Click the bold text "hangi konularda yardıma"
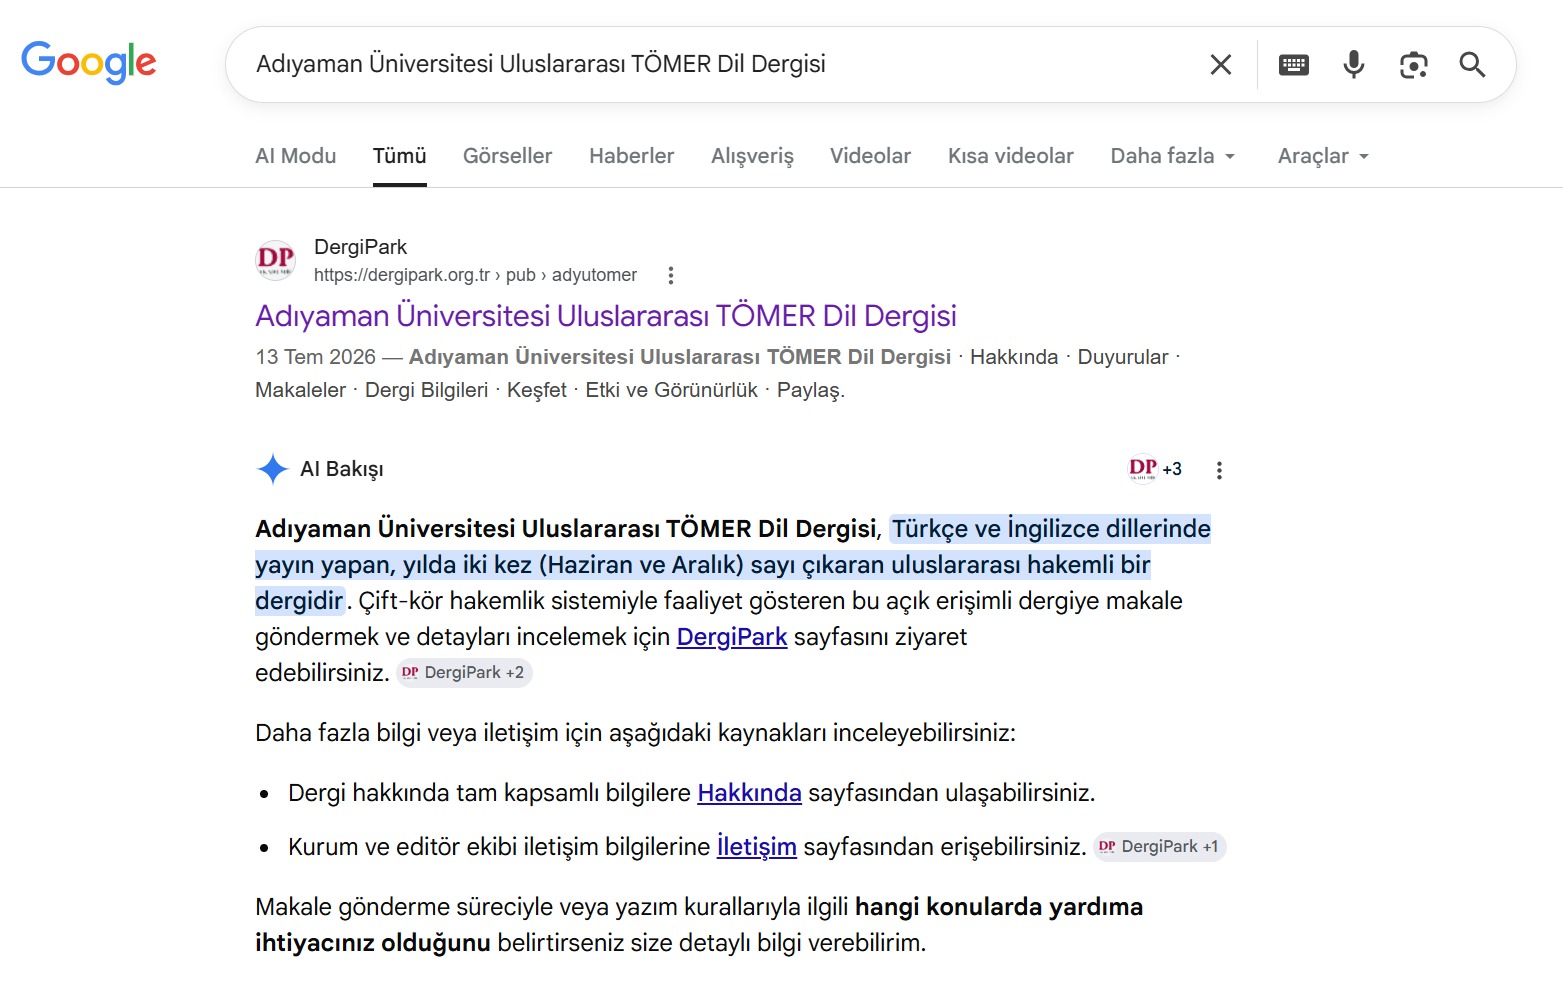Viewport: 1563px width, 994px height. pyautogui.click(x=999, y=907)
